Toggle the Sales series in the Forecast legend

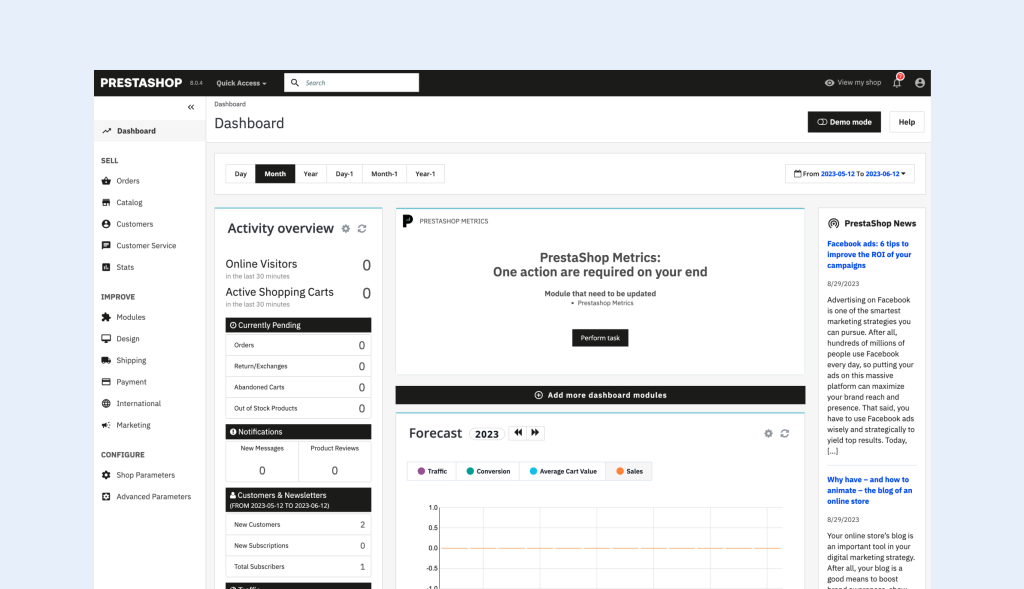tap(628, 470)
